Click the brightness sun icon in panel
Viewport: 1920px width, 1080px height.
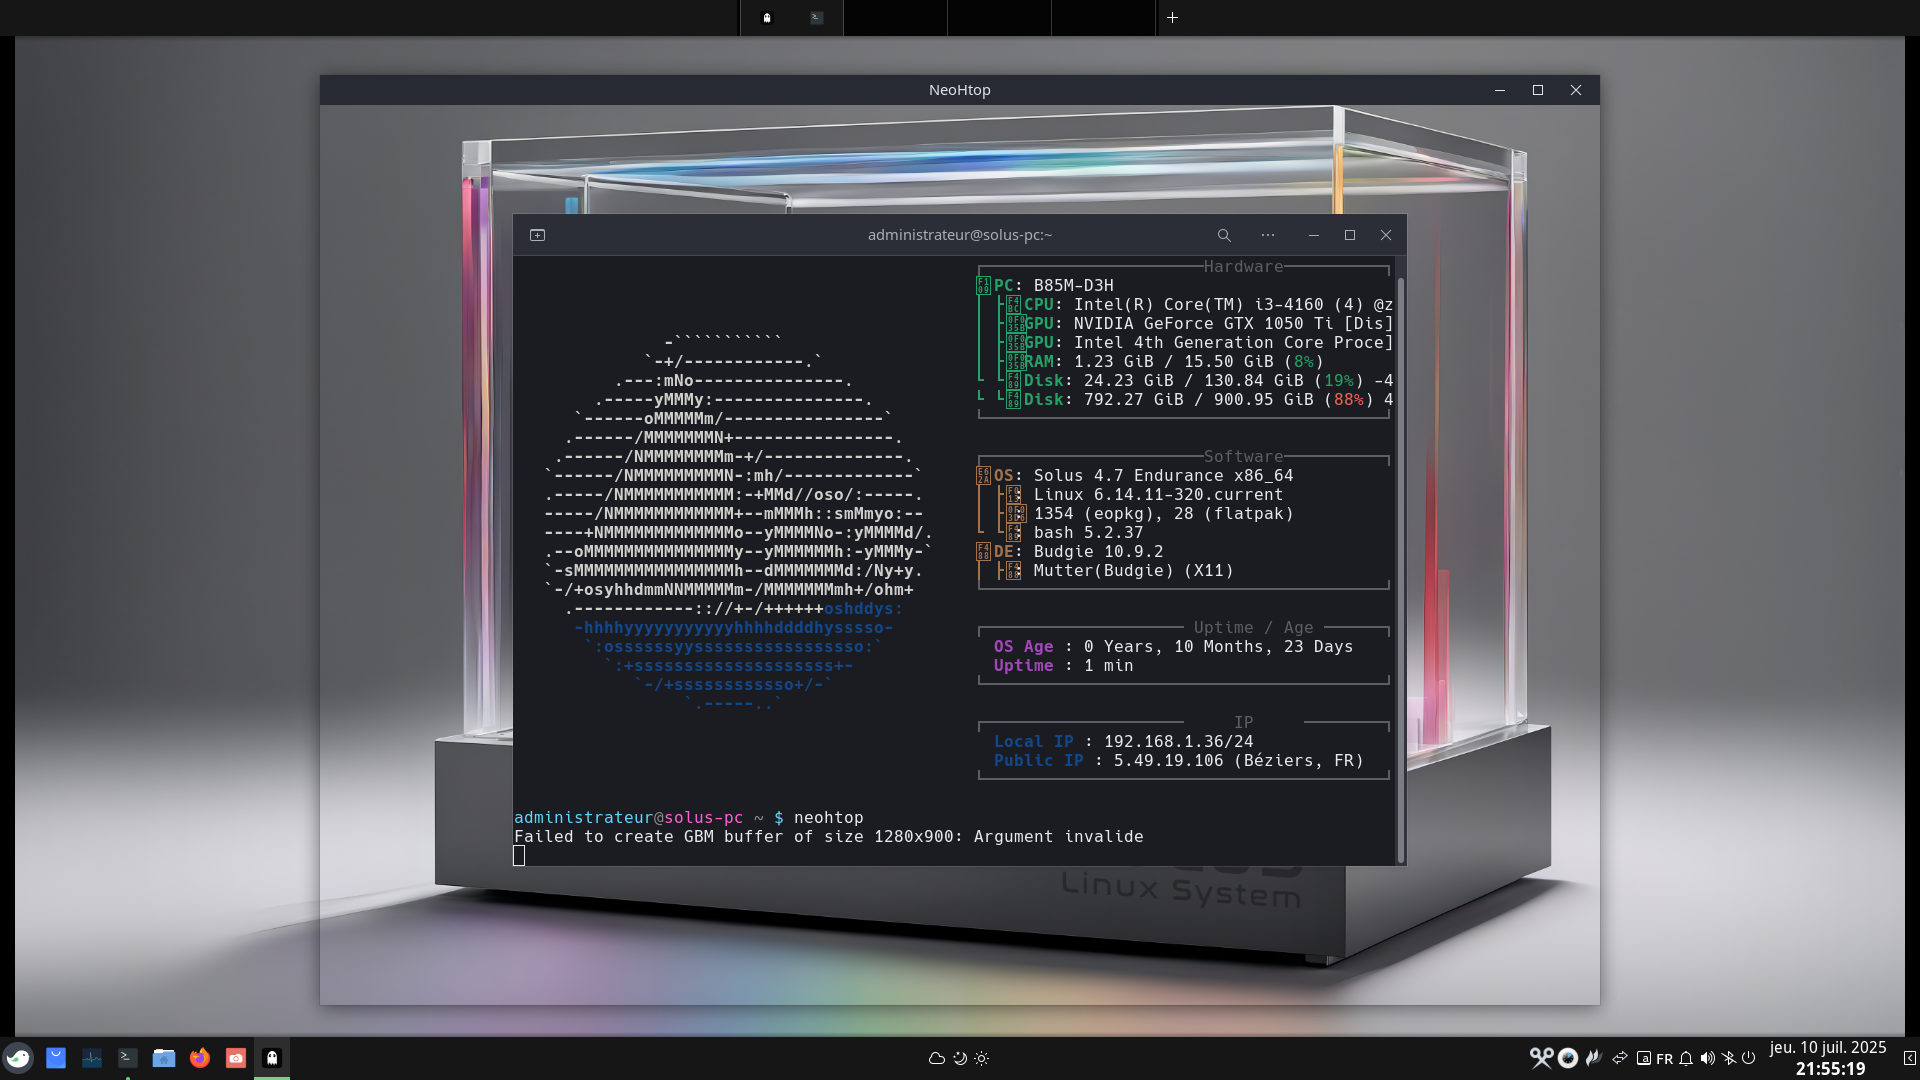(x=982, y=1058)
